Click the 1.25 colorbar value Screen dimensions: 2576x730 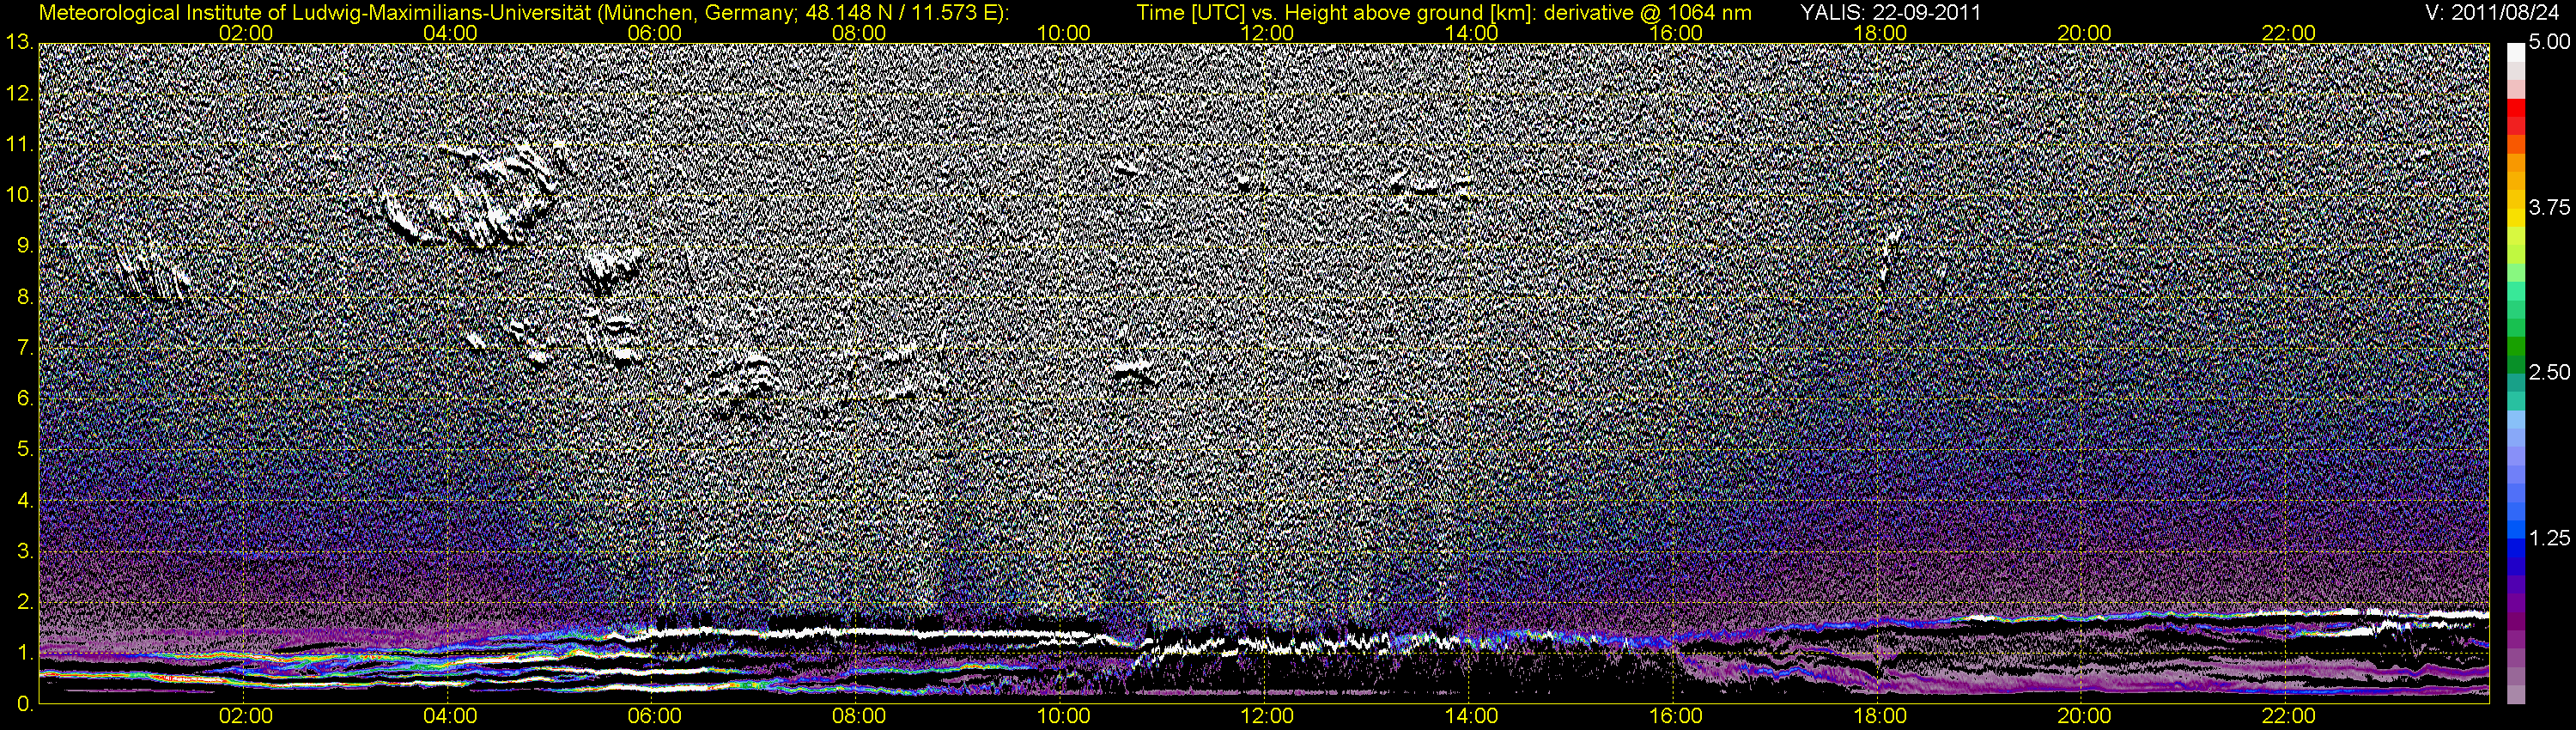2549,538
